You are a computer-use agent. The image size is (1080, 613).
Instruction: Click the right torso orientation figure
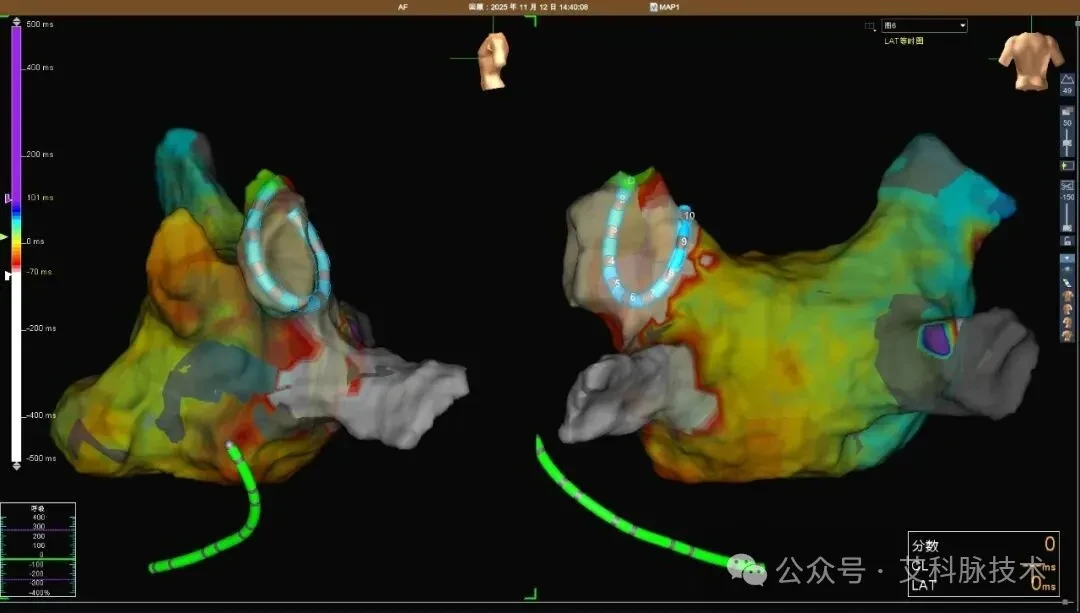coord(1031,61)
